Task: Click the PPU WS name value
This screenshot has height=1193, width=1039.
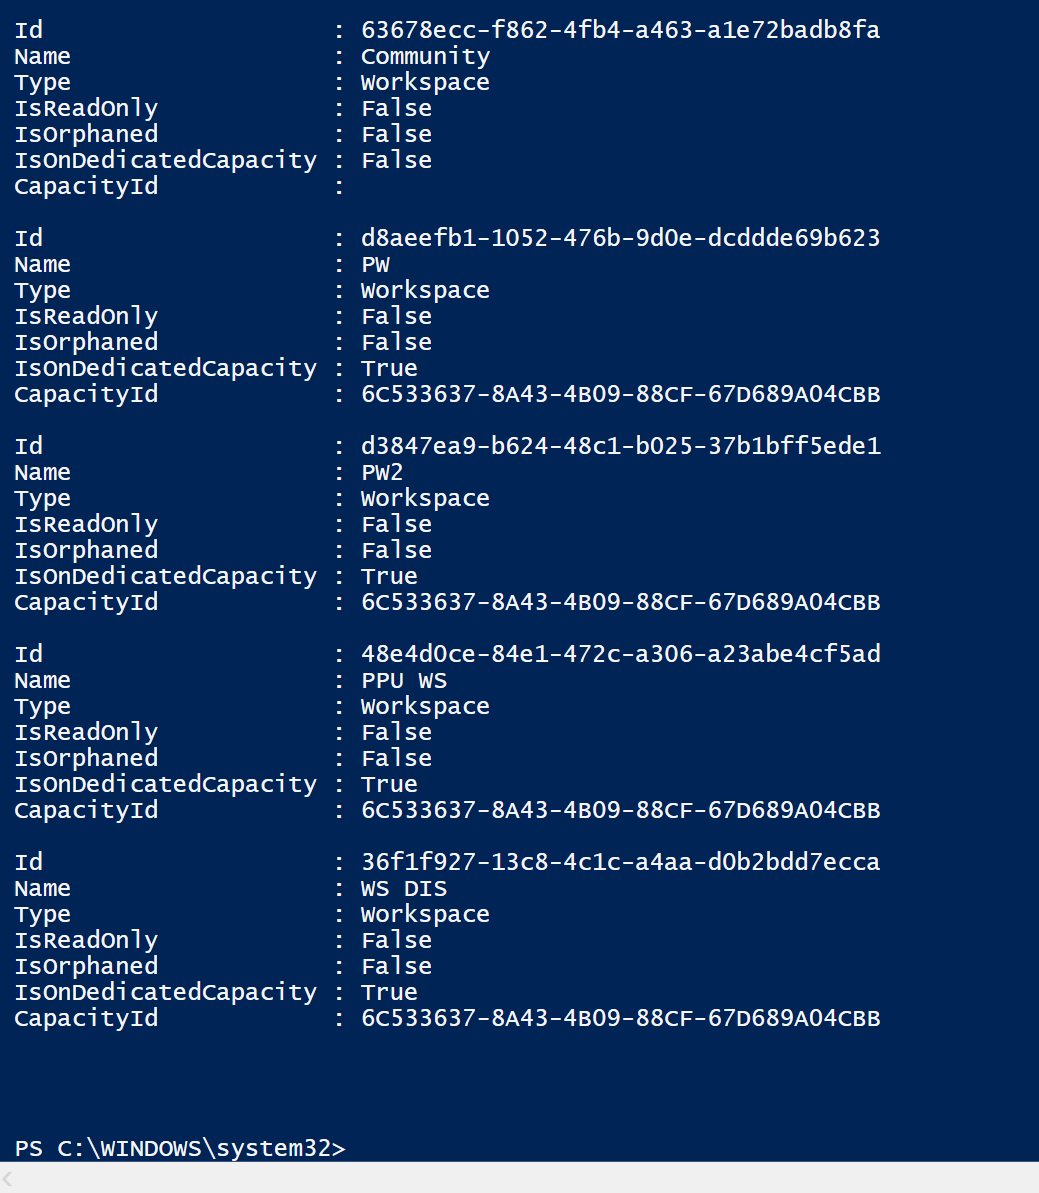Action: coord(404,680)
